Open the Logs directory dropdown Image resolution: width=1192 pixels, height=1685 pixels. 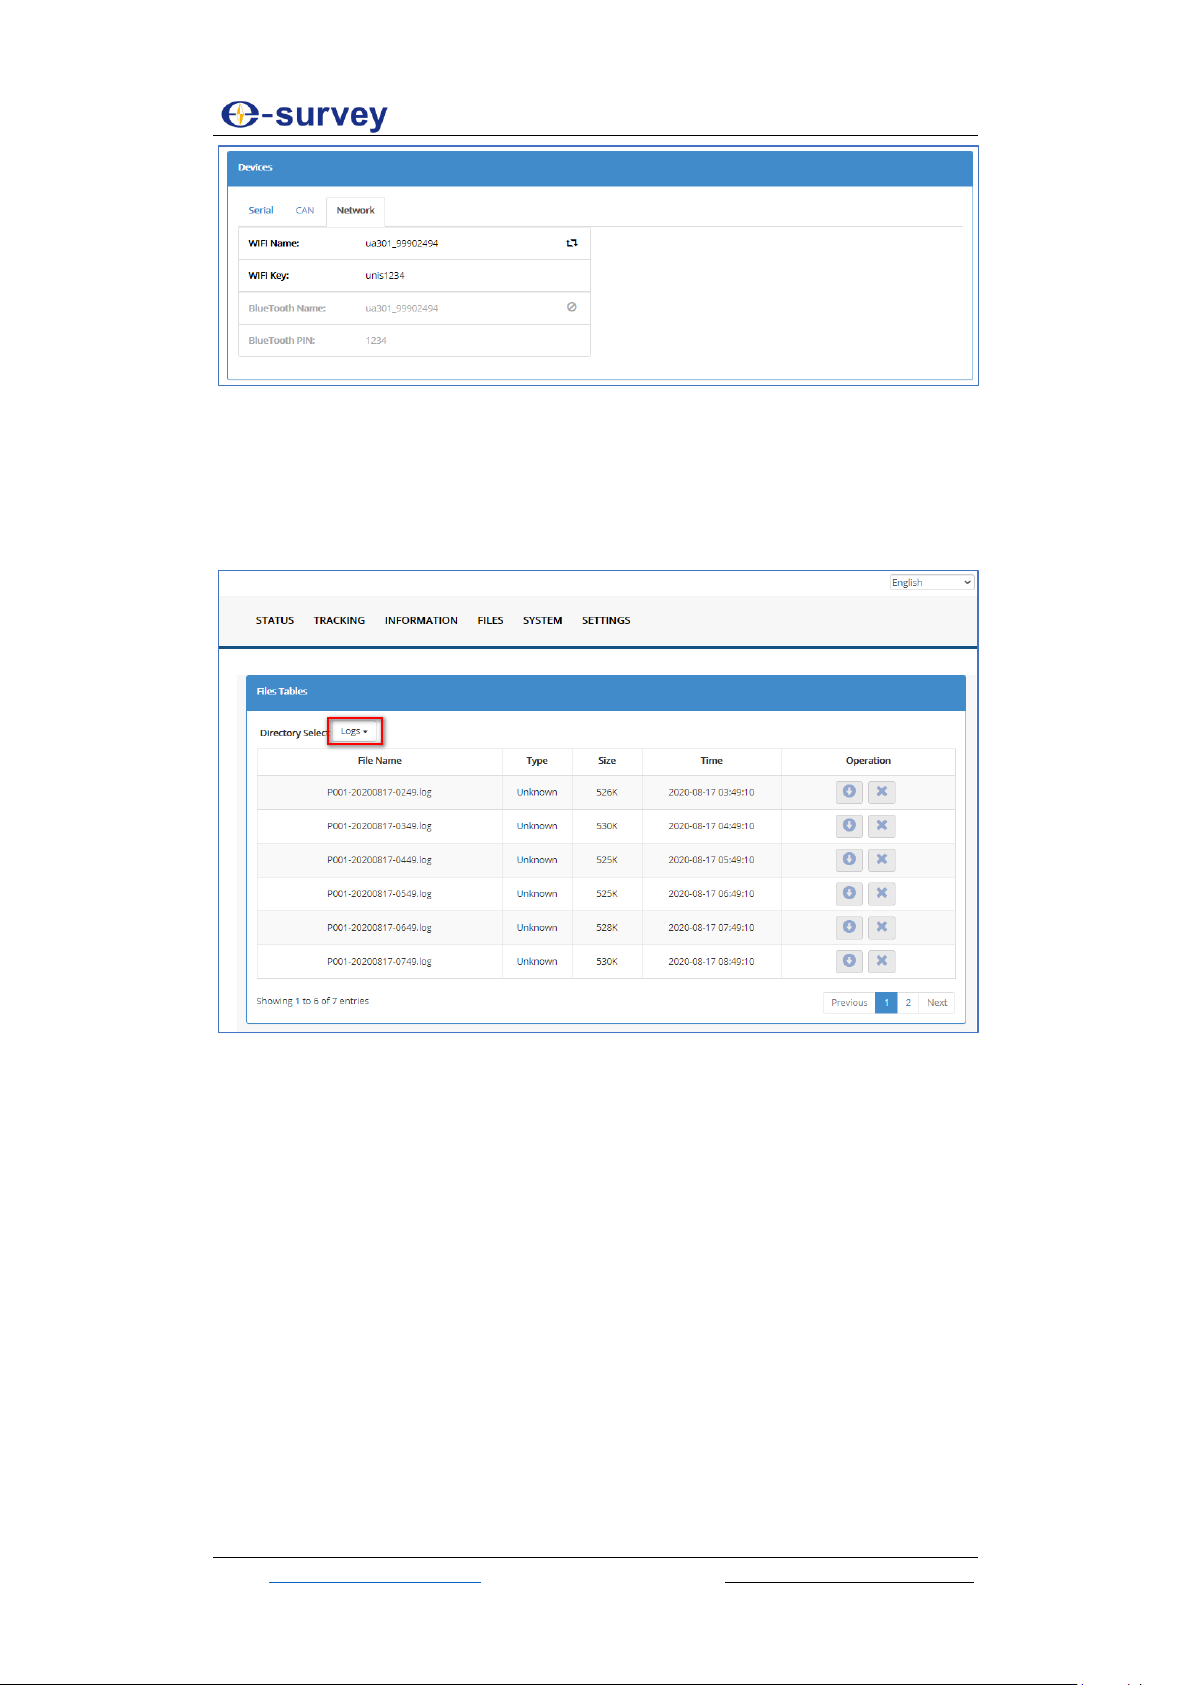[354, 731]
